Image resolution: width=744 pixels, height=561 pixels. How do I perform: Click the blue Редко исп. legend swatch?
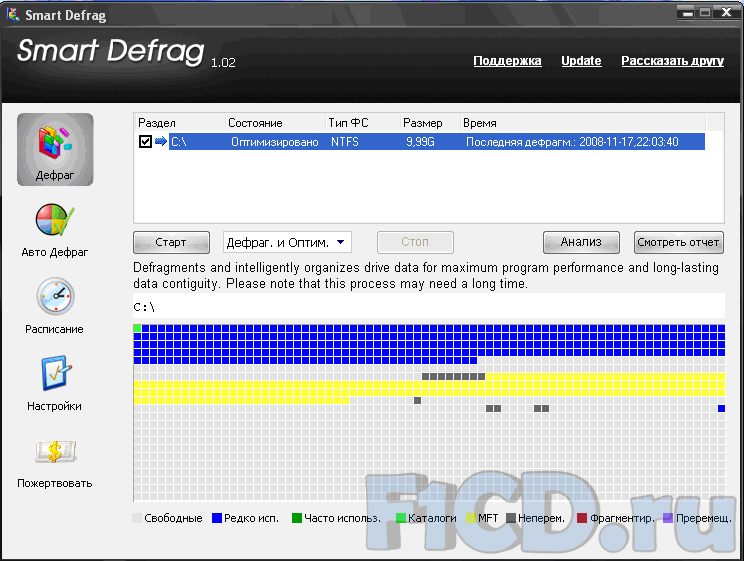pos(217,518)
